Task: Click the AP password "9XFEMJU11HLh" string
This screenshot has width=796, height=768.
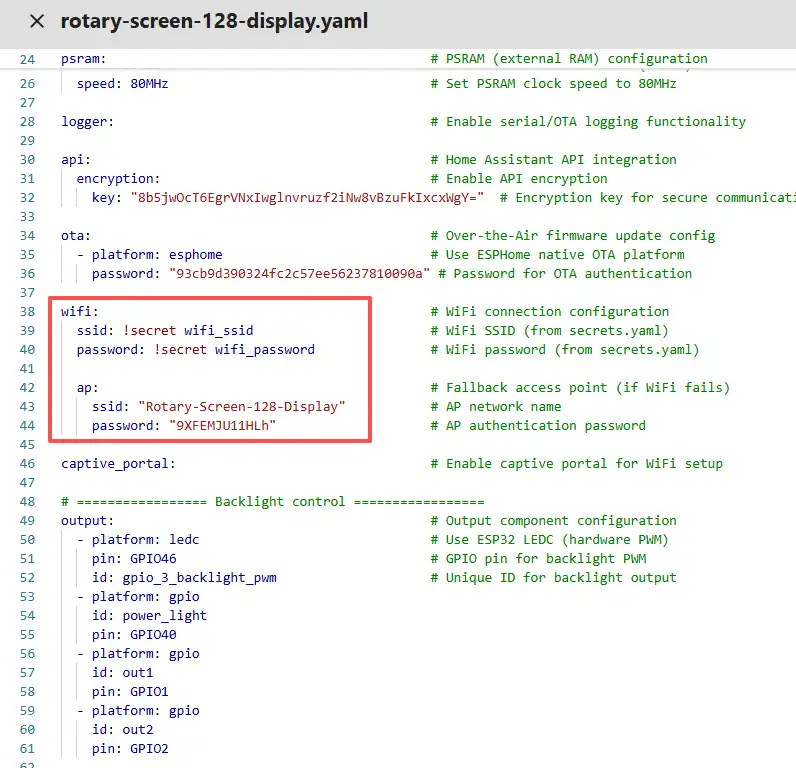Action: (223, 425)
